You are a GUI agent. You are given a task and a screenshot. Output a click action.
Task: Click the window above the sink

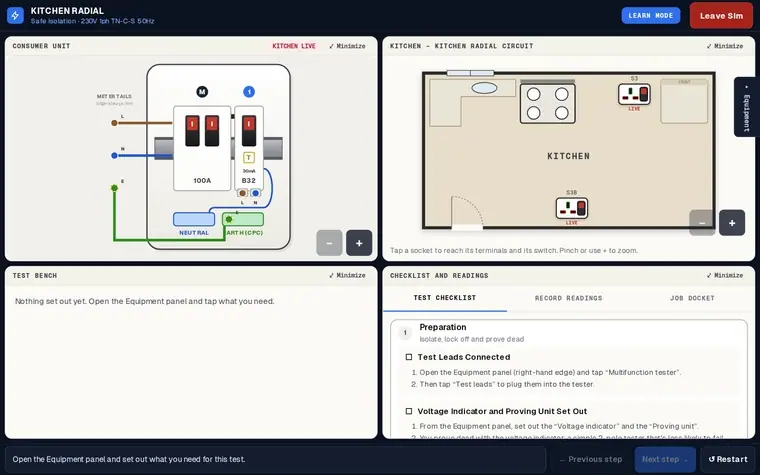click(470, 73)
